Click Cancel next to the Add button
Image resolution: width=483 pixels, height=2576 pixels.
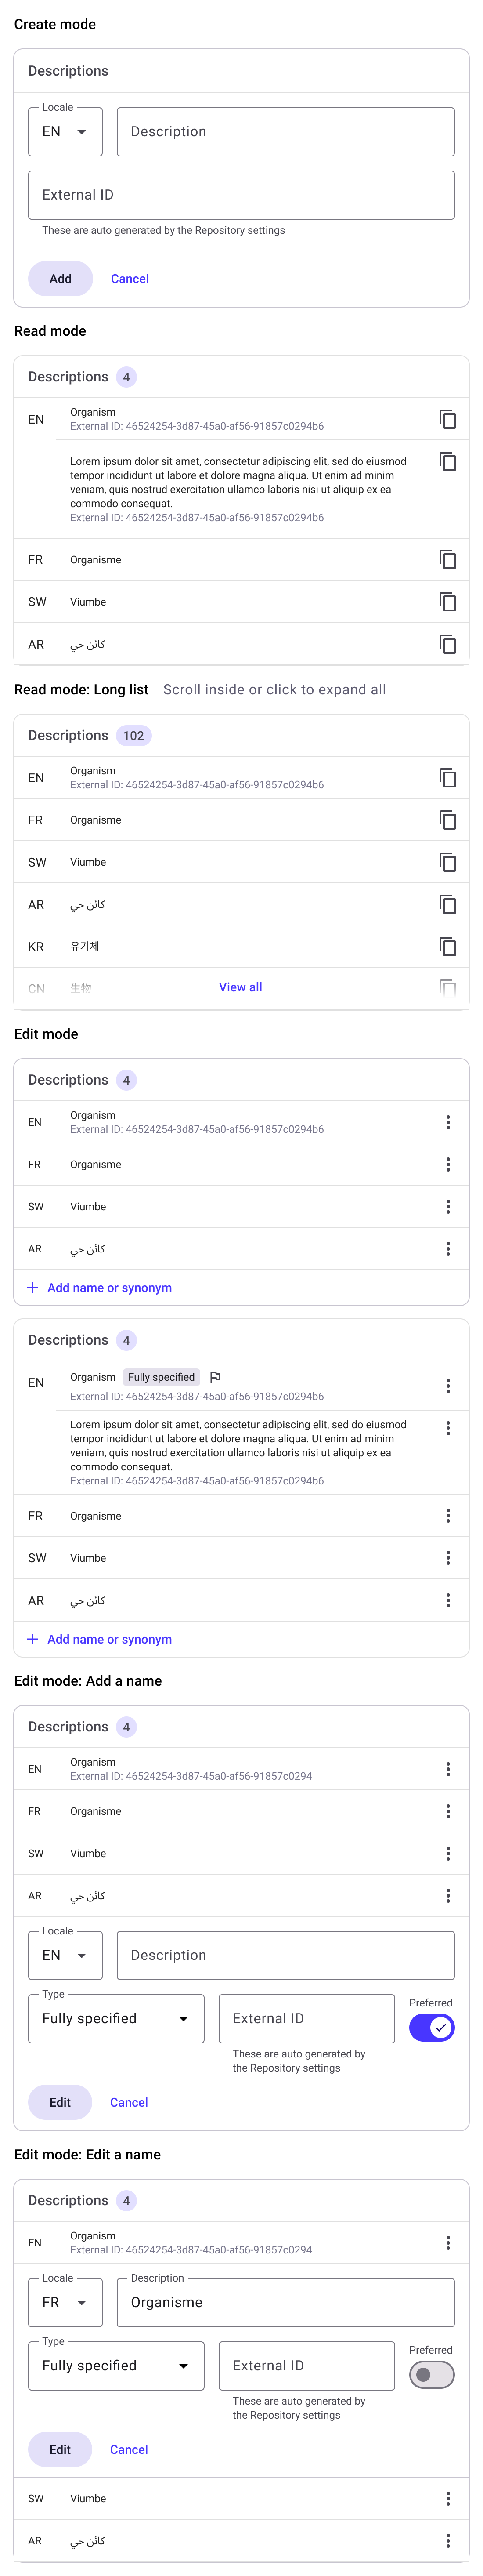pos(130,279)
